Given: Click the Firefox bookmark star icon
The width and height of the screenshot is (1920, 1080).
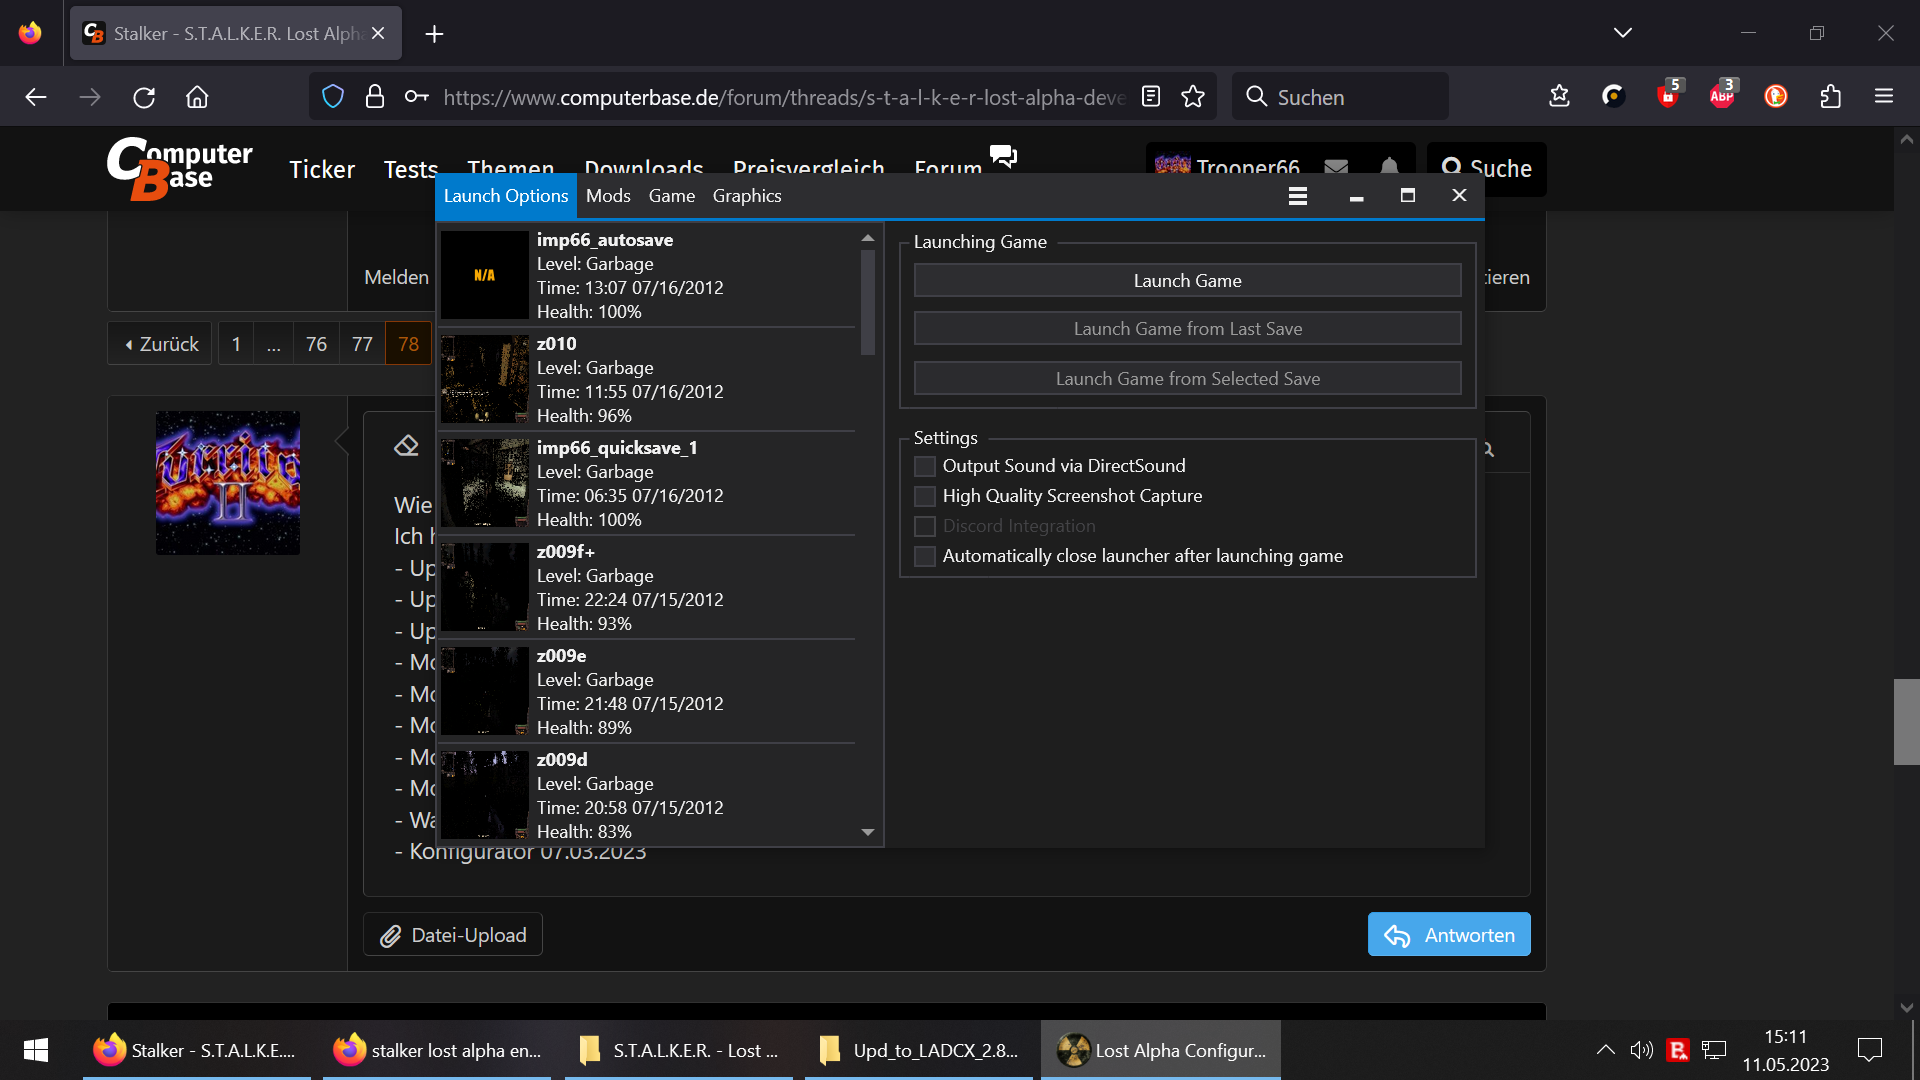Looking at the screenshot, I should pyautogui.click(x=1192, y=97).
